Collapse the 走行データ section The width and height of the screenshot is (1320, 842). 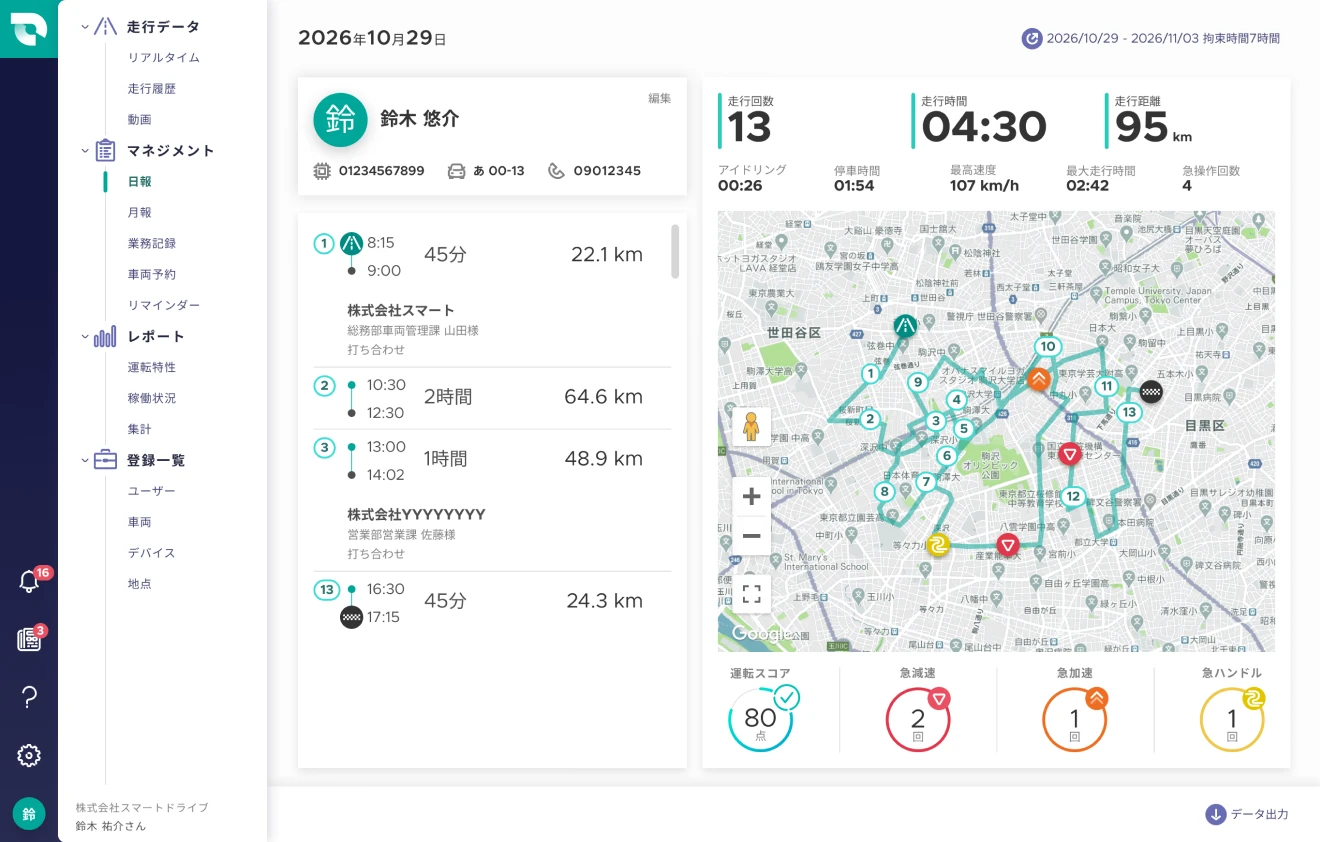[85, 27]
